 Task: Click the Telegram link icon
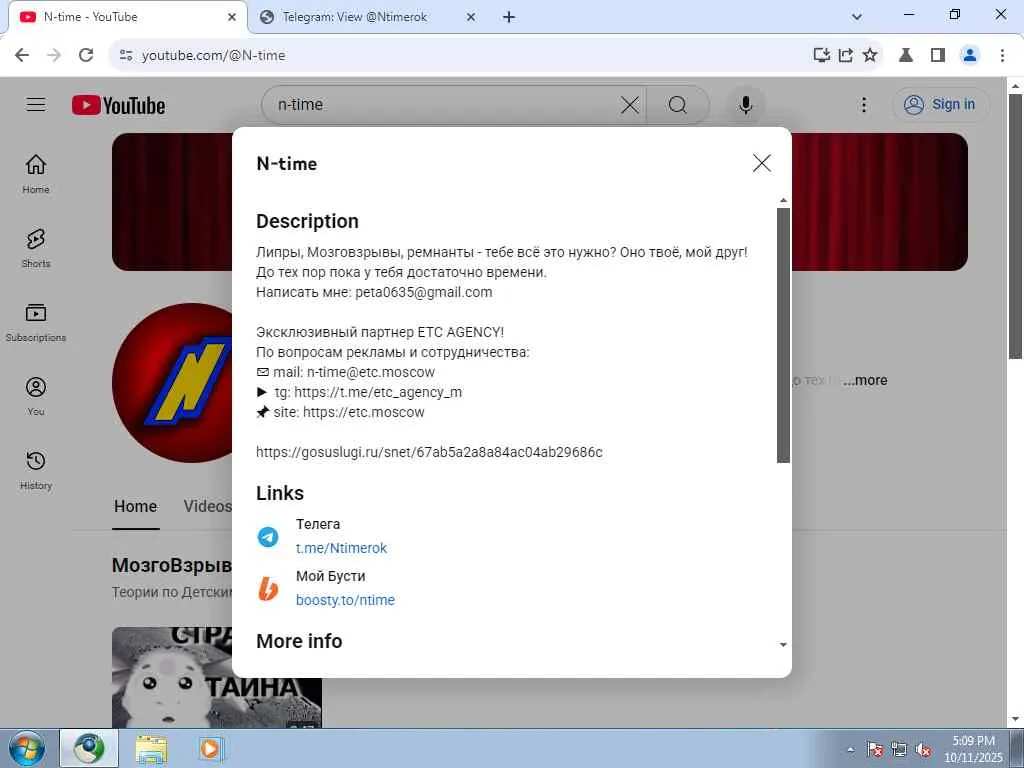(268, 537)
